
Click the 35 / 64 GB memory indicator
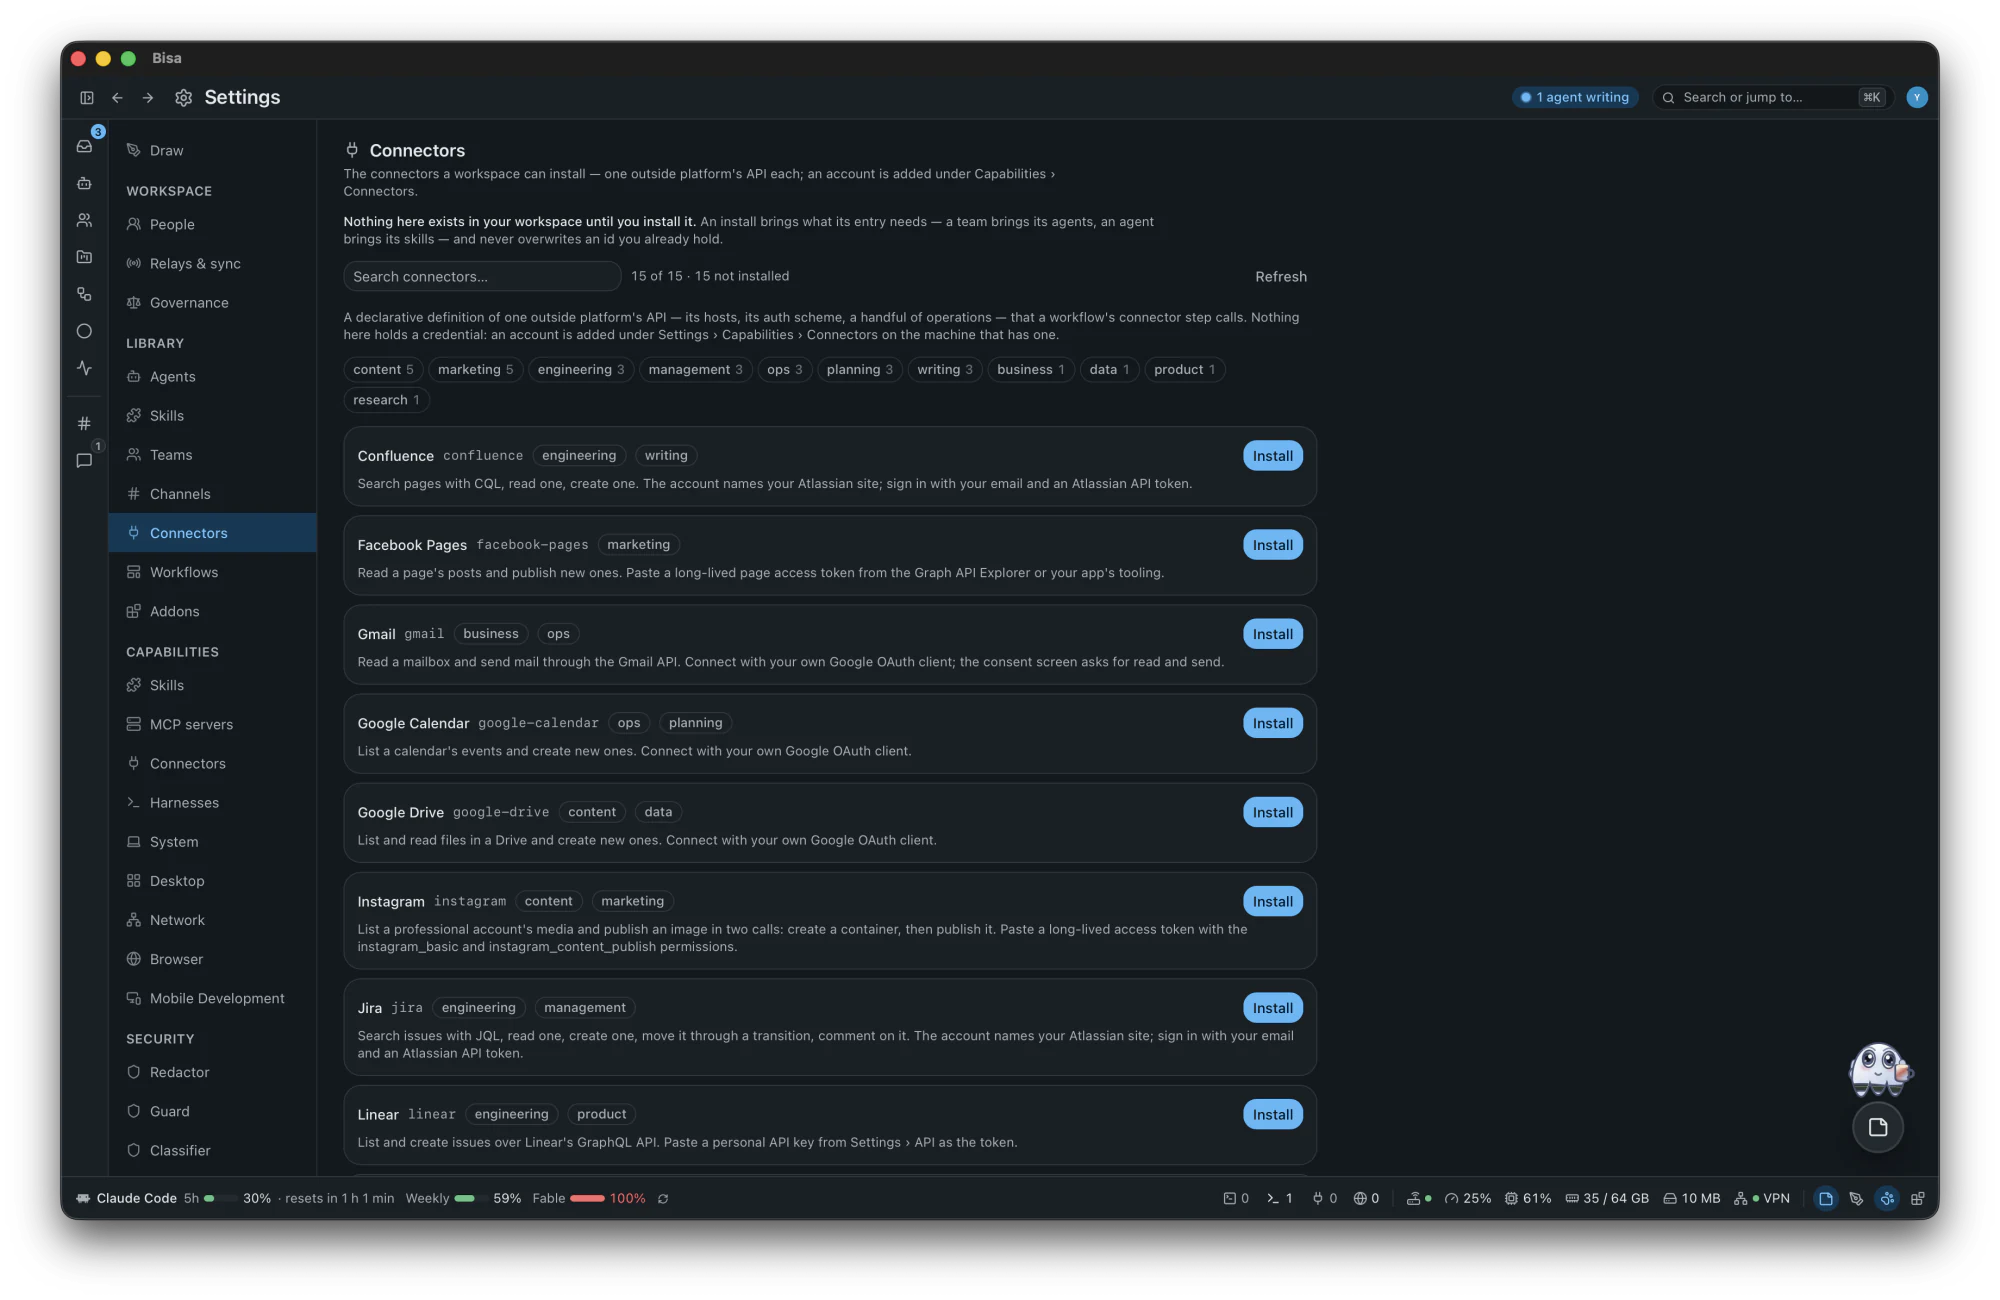coord(1607,1198)
